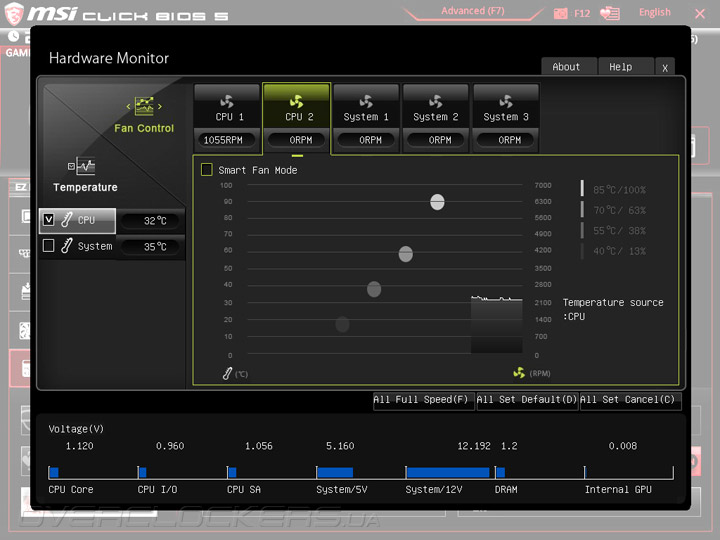Viewport: 720px width, 540px height.
Task: Click the 85°C/100% curve setting
Action: [x=619, y=190]
